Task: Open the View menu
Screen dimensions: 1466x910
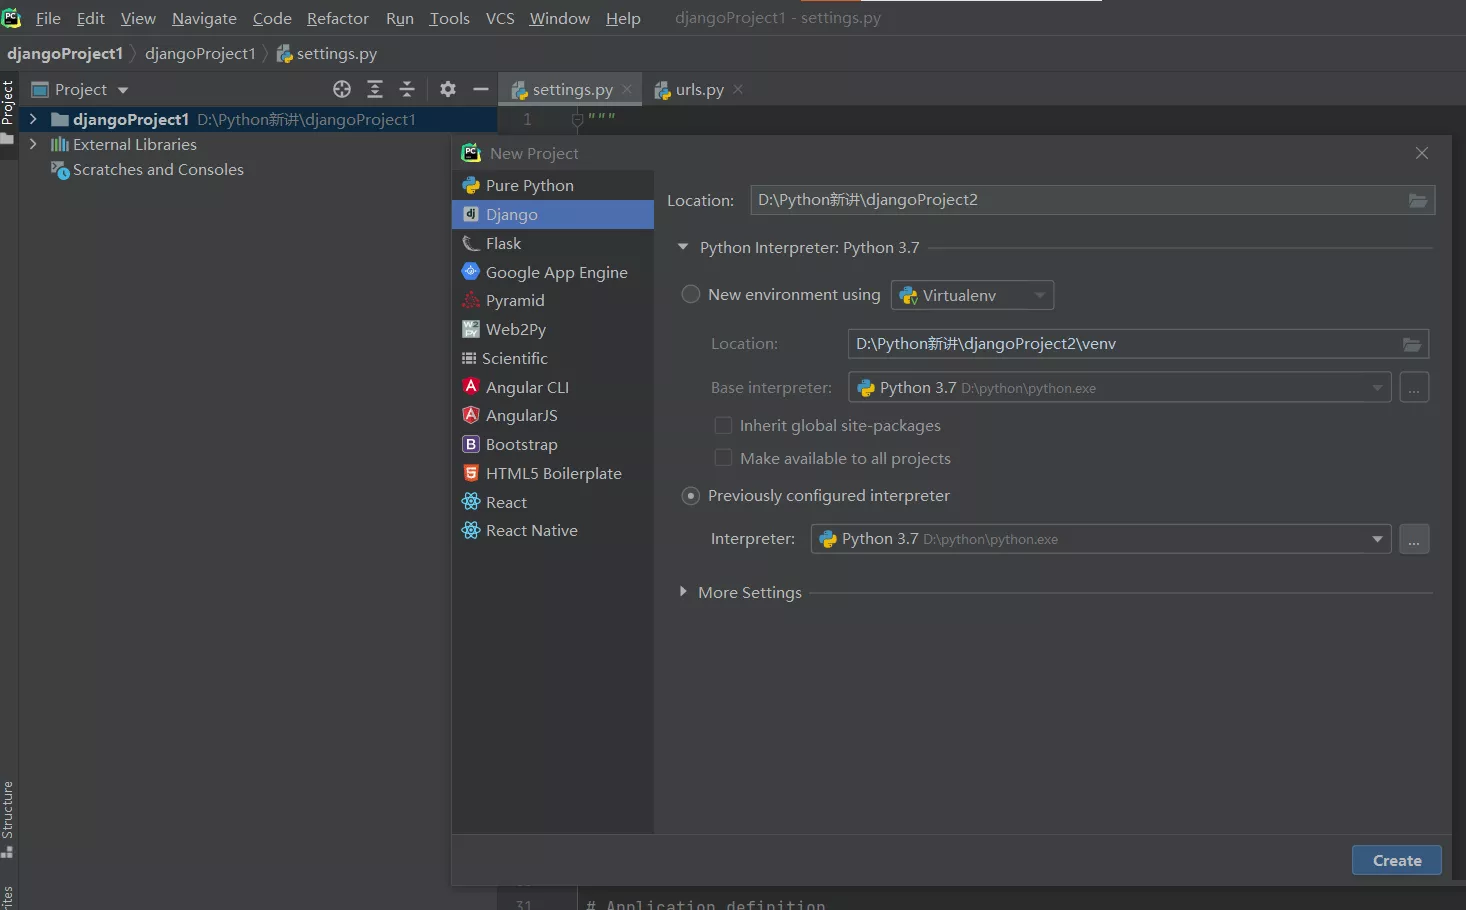Action: pyautogui.click(x=138, y=18)
